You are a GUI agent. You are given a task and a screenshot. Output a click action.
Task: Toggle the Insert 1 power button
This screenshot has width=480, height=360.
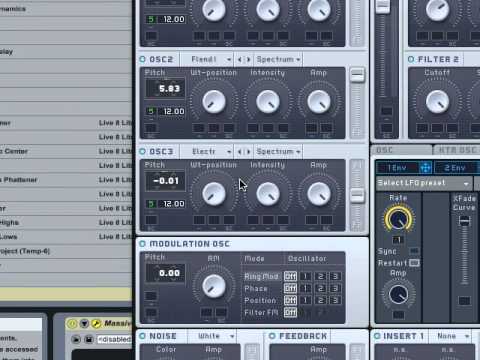pyautogui.click(x=377, y=336)
